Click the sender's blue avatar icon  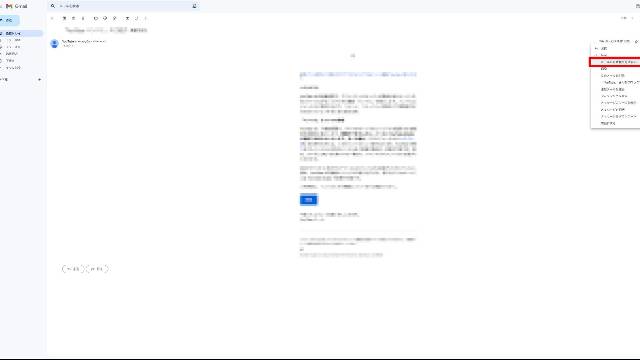coord(54,43)
